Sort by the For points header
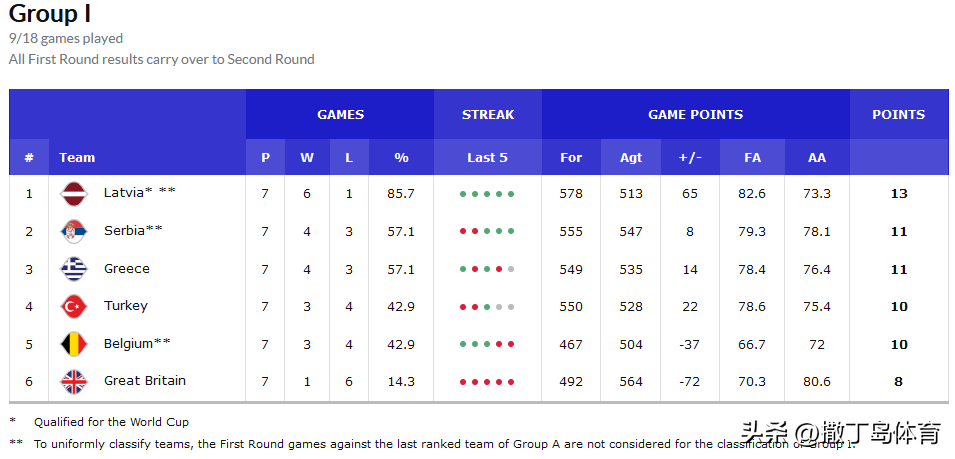This screenshot has height=459, width=955. (571, 157)
